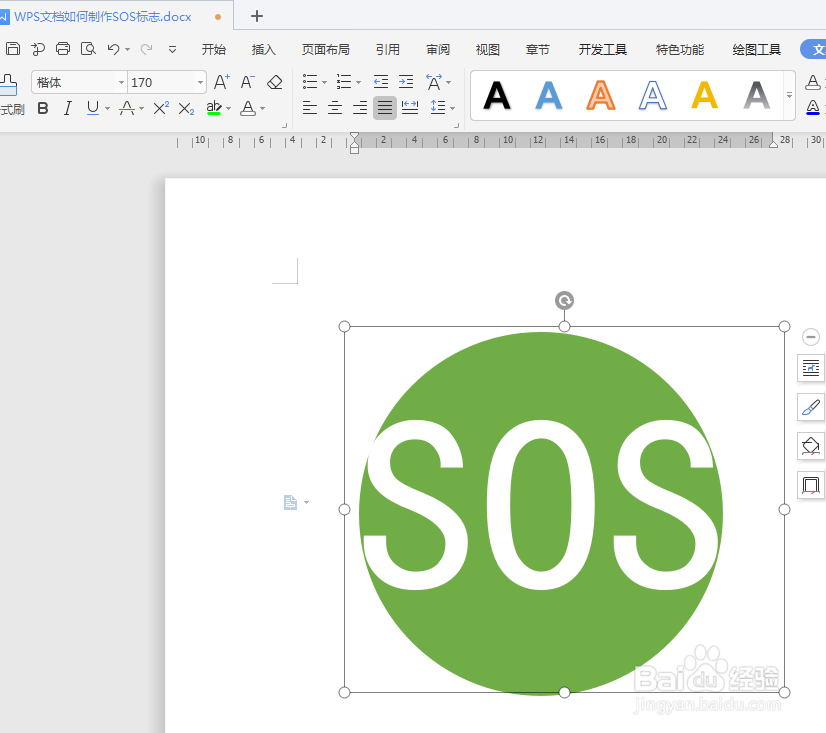Open line spacing dropdown arrow
The image size is (826, 733).
453,109
